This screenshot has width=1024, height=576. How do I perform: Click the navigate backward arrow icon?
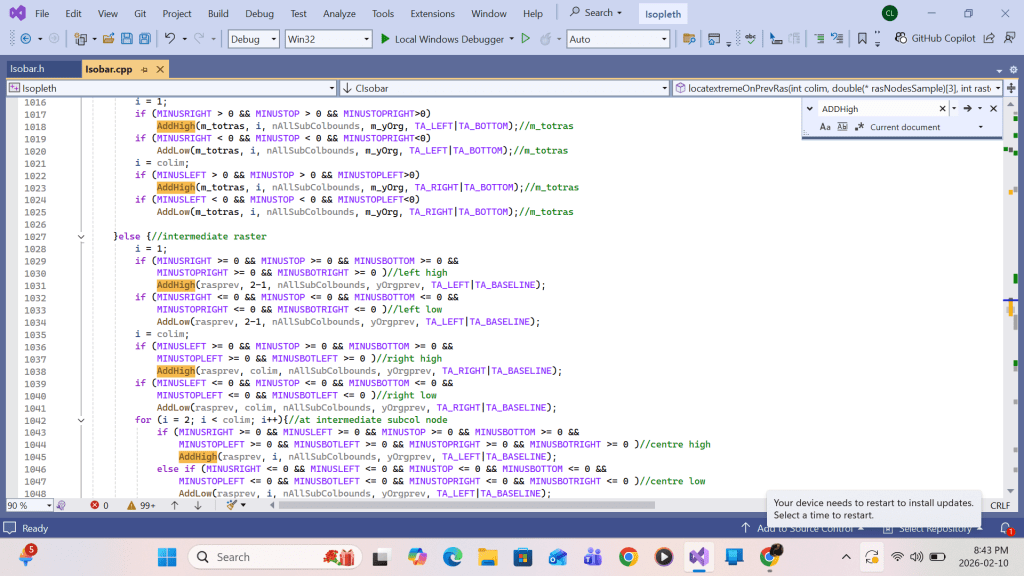pyautogui.click(x=25, y=39)
